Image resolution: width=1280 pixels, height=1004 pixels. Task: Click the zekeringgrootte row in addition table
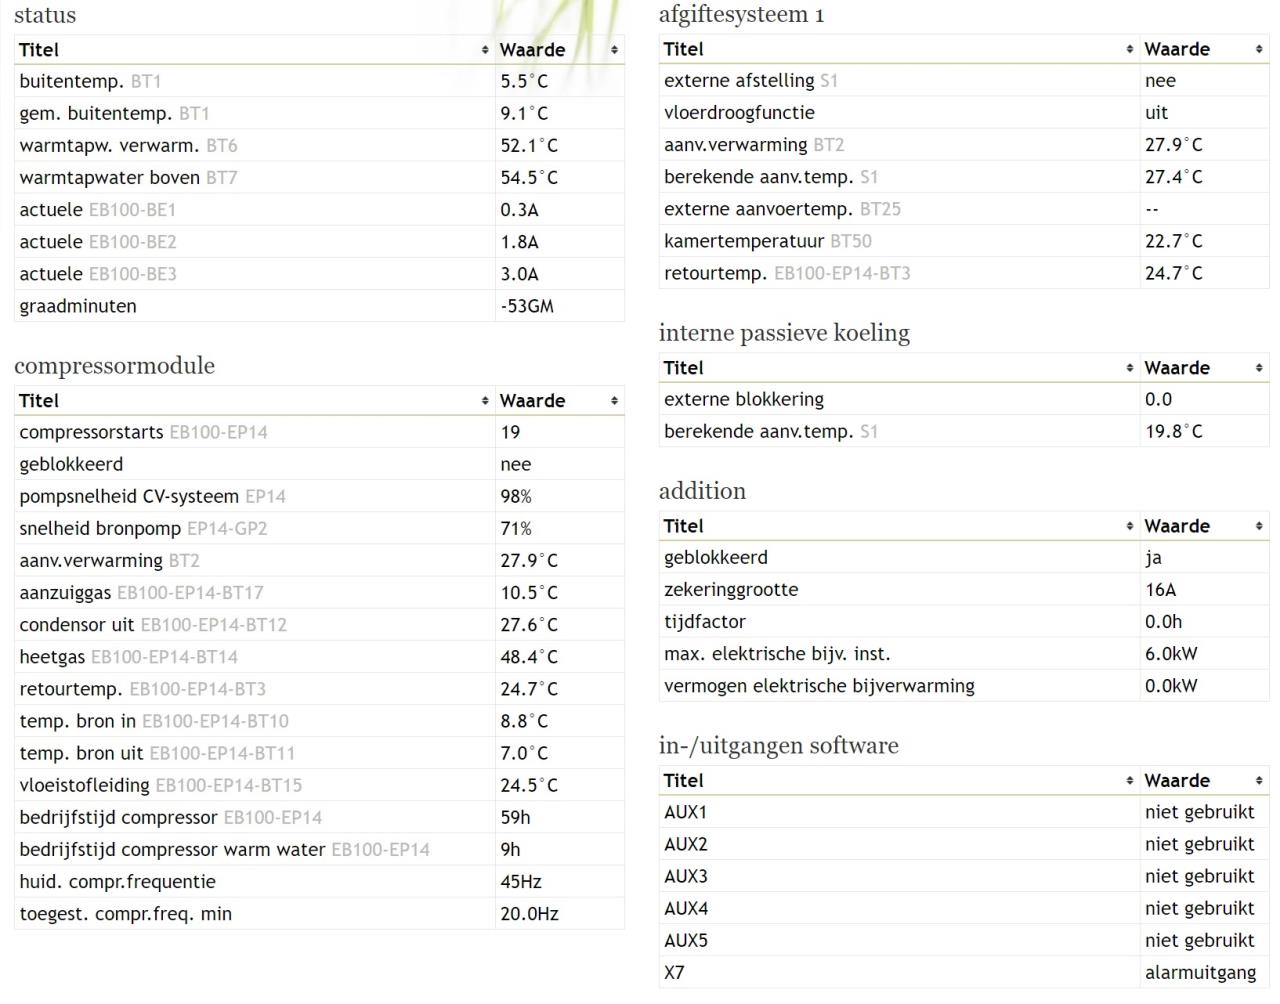(x=731, y=590)
